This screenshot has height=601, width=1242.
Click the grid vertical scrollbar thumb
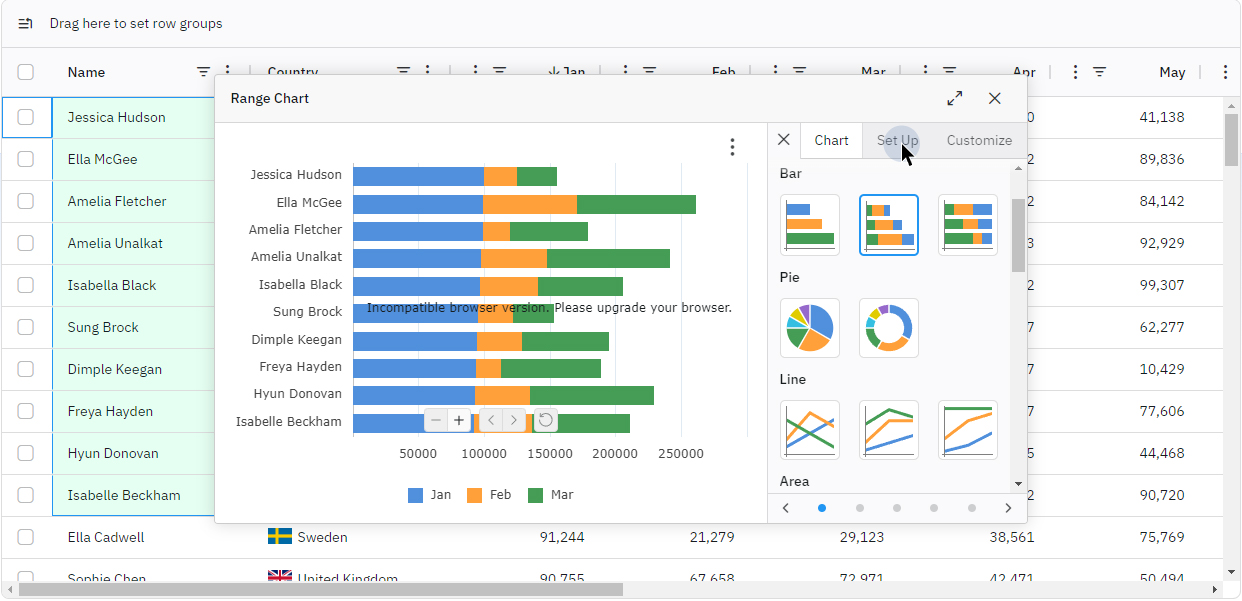[x=1232, y=140]
